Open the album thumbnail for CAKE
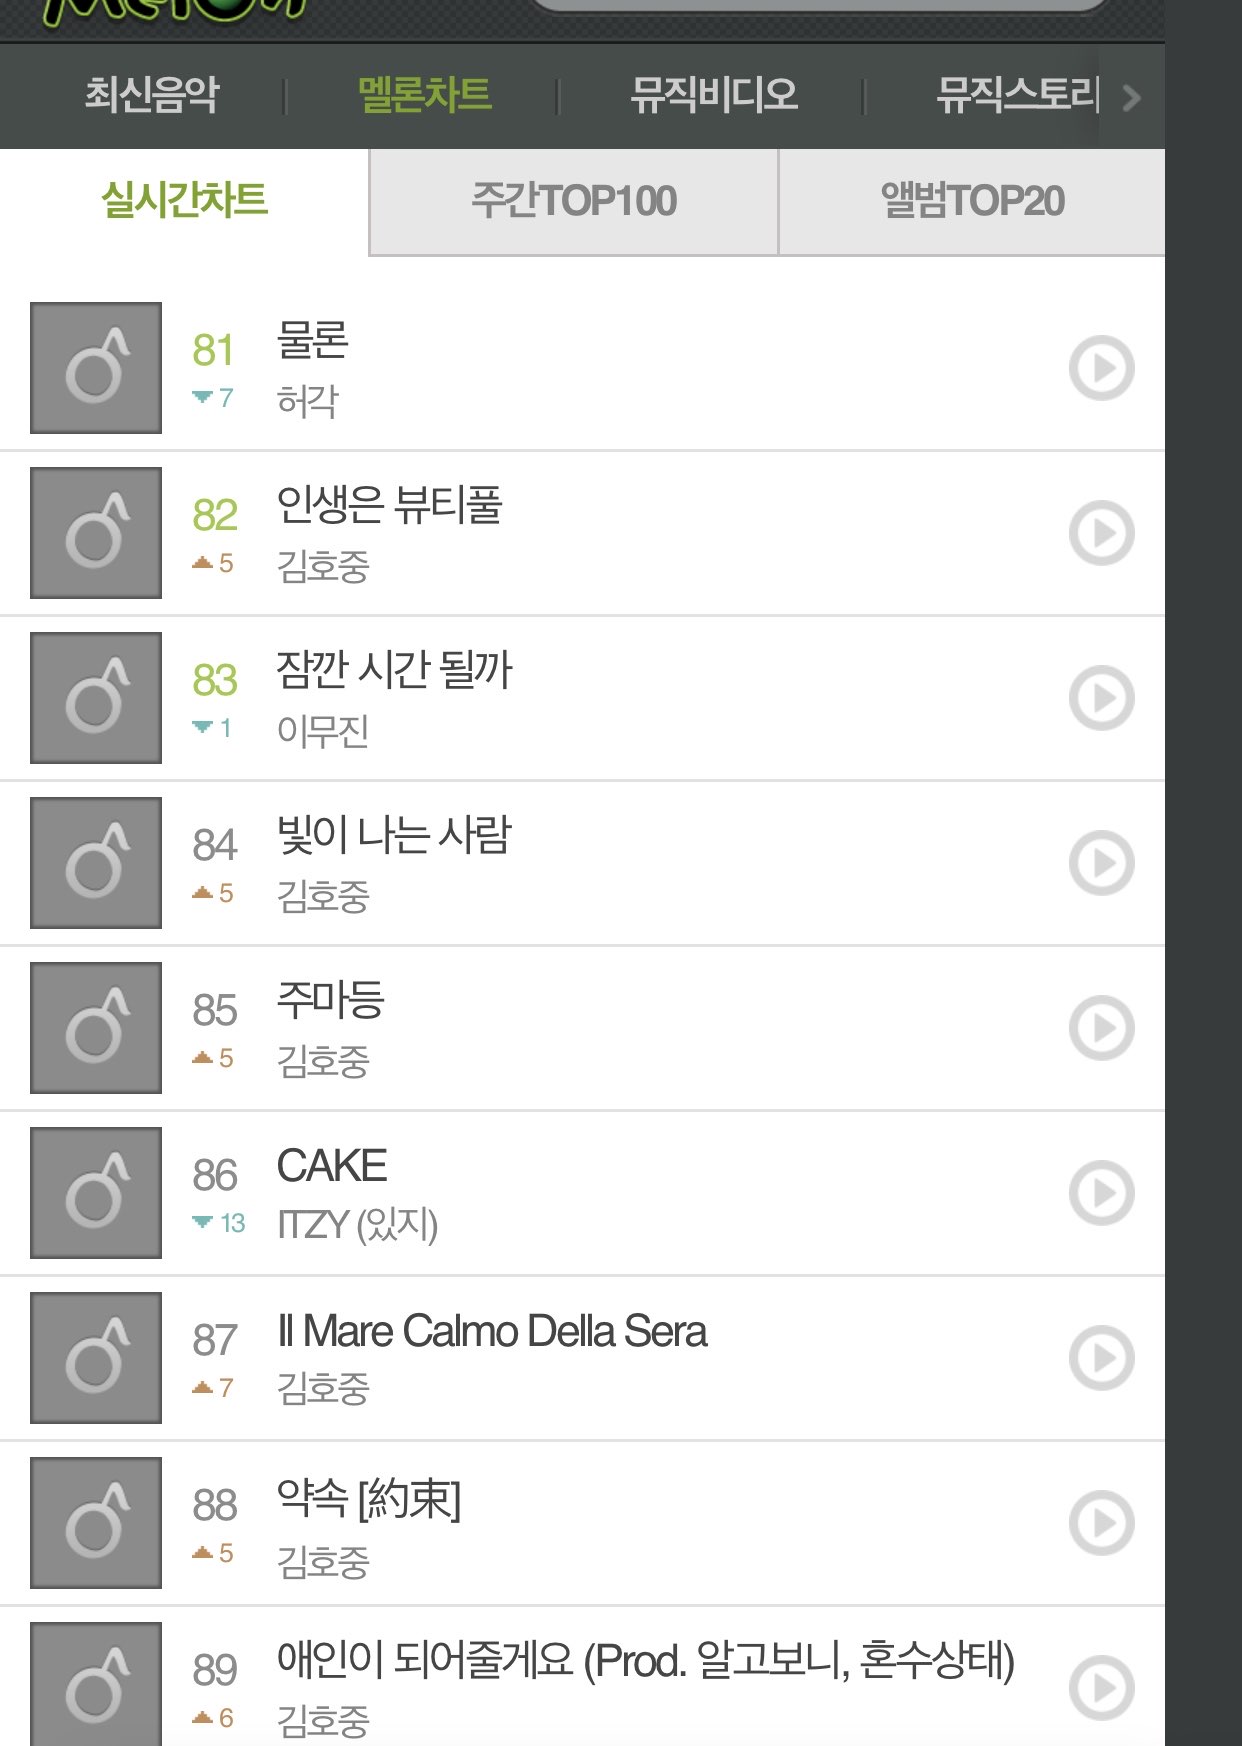 pyautogui.click(x=96, y=1193)
